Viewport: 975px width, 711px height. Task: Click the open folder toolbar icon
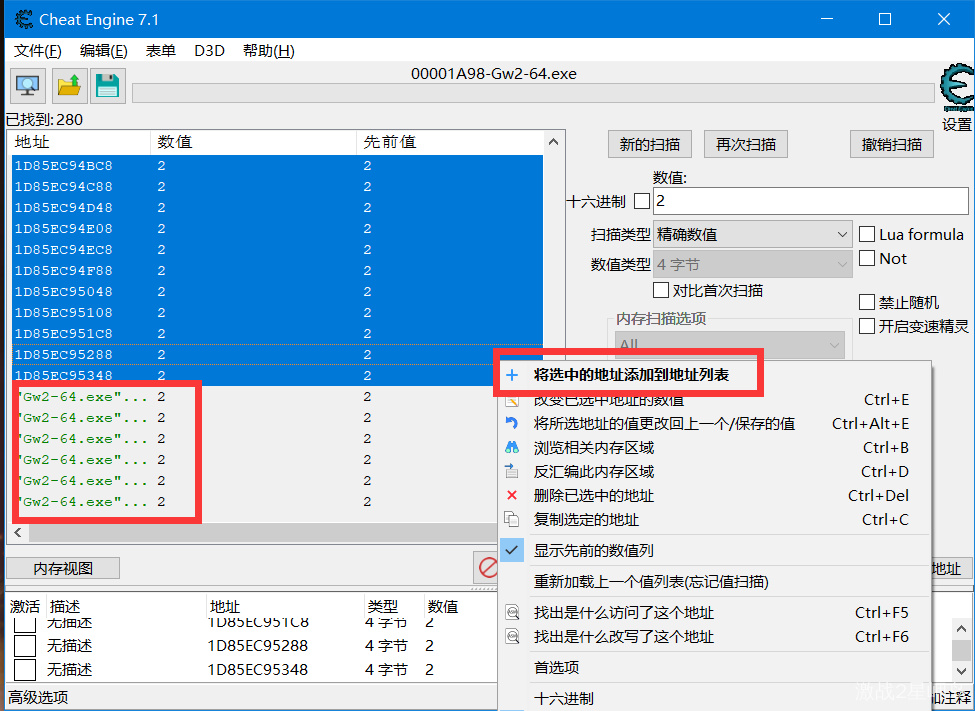tap(68, 86)
